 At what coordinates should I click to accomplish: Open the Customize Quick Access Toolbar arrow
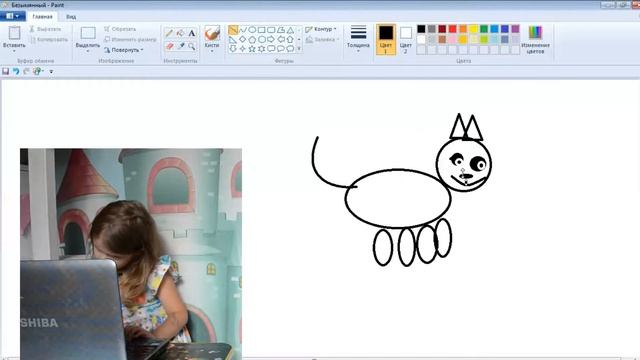(x=51, y=72)
